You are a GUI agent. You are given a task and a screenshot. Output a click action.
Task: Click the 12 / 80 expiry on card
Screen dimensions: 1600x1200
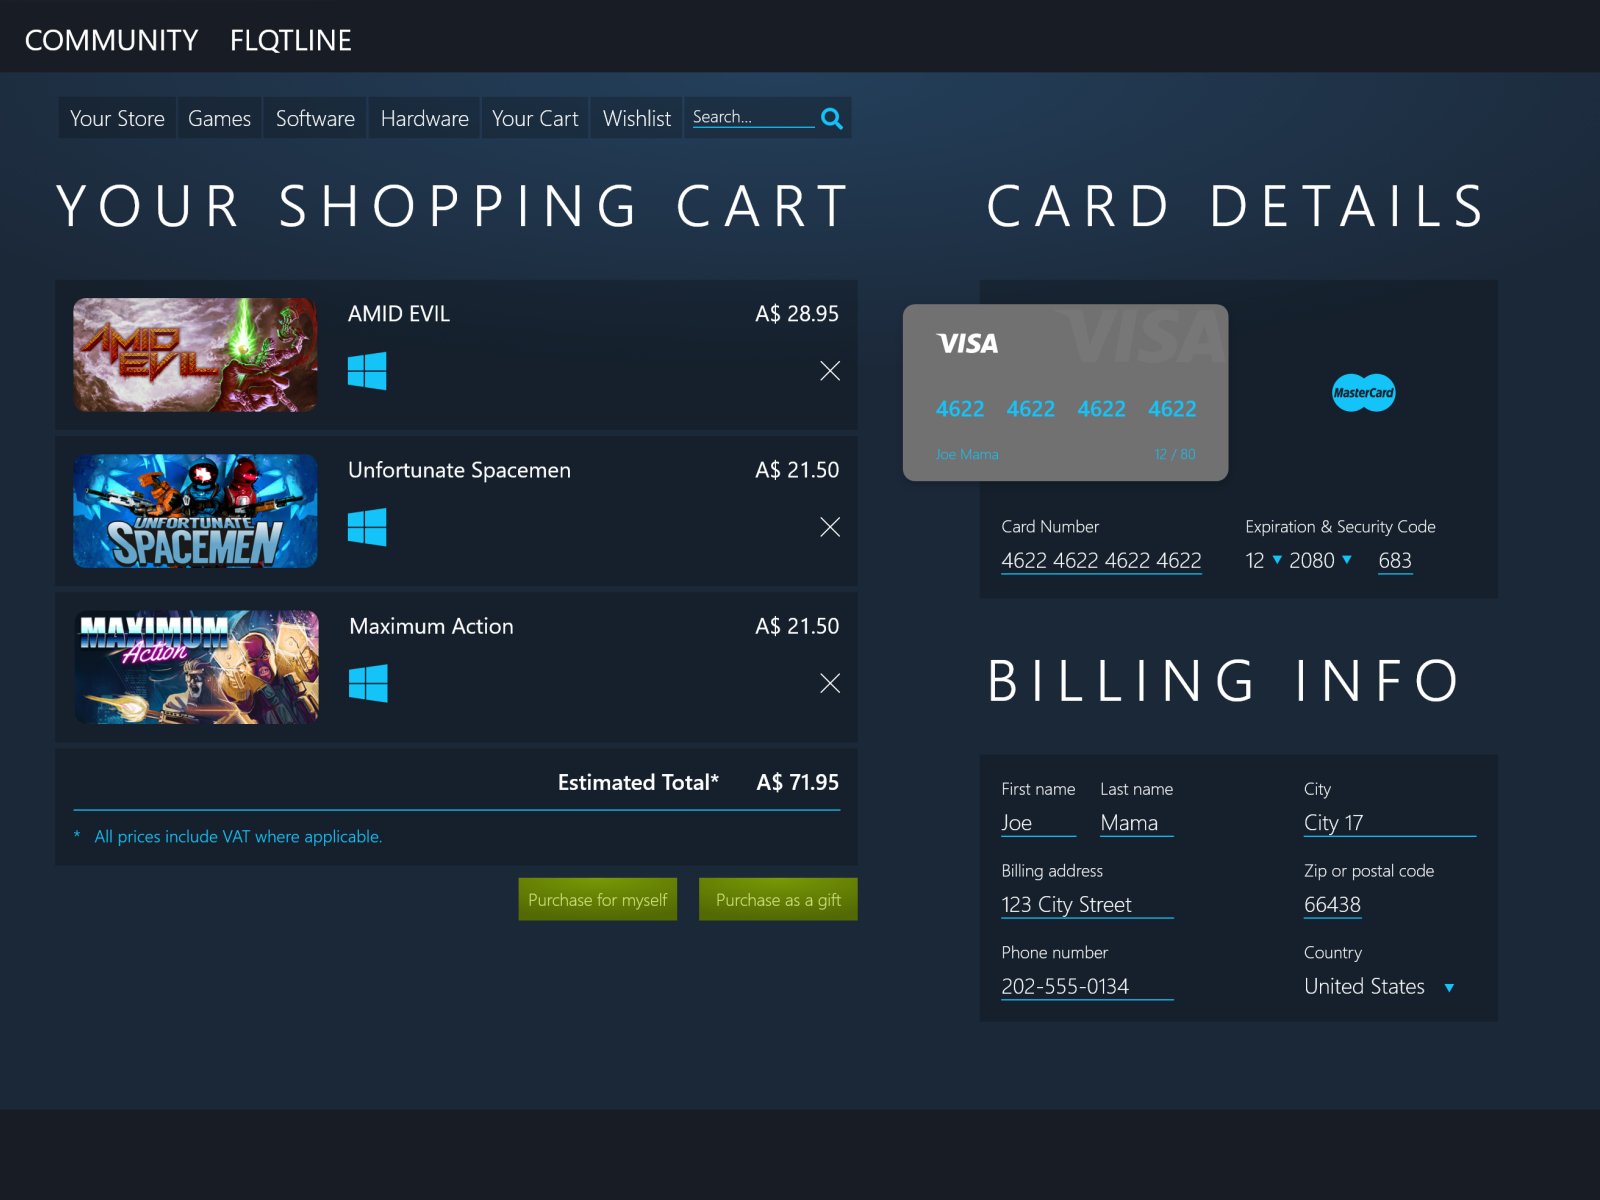[1175, 454]
